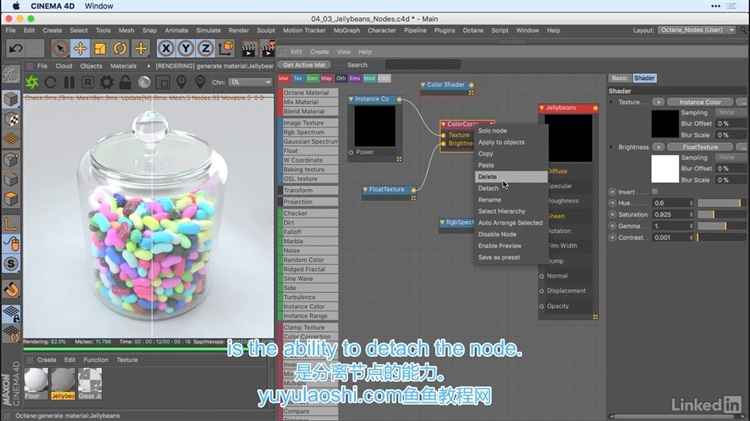Restart render with the circular arrow icon

50,82
